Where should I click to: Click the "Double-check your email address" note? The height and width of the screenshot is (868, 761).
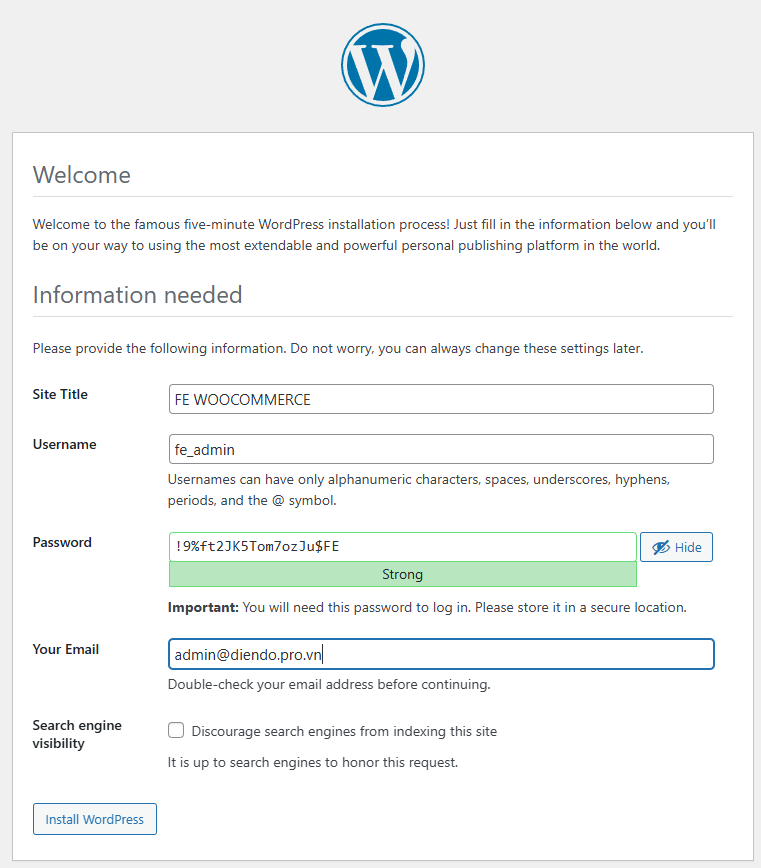coord(329,685)
